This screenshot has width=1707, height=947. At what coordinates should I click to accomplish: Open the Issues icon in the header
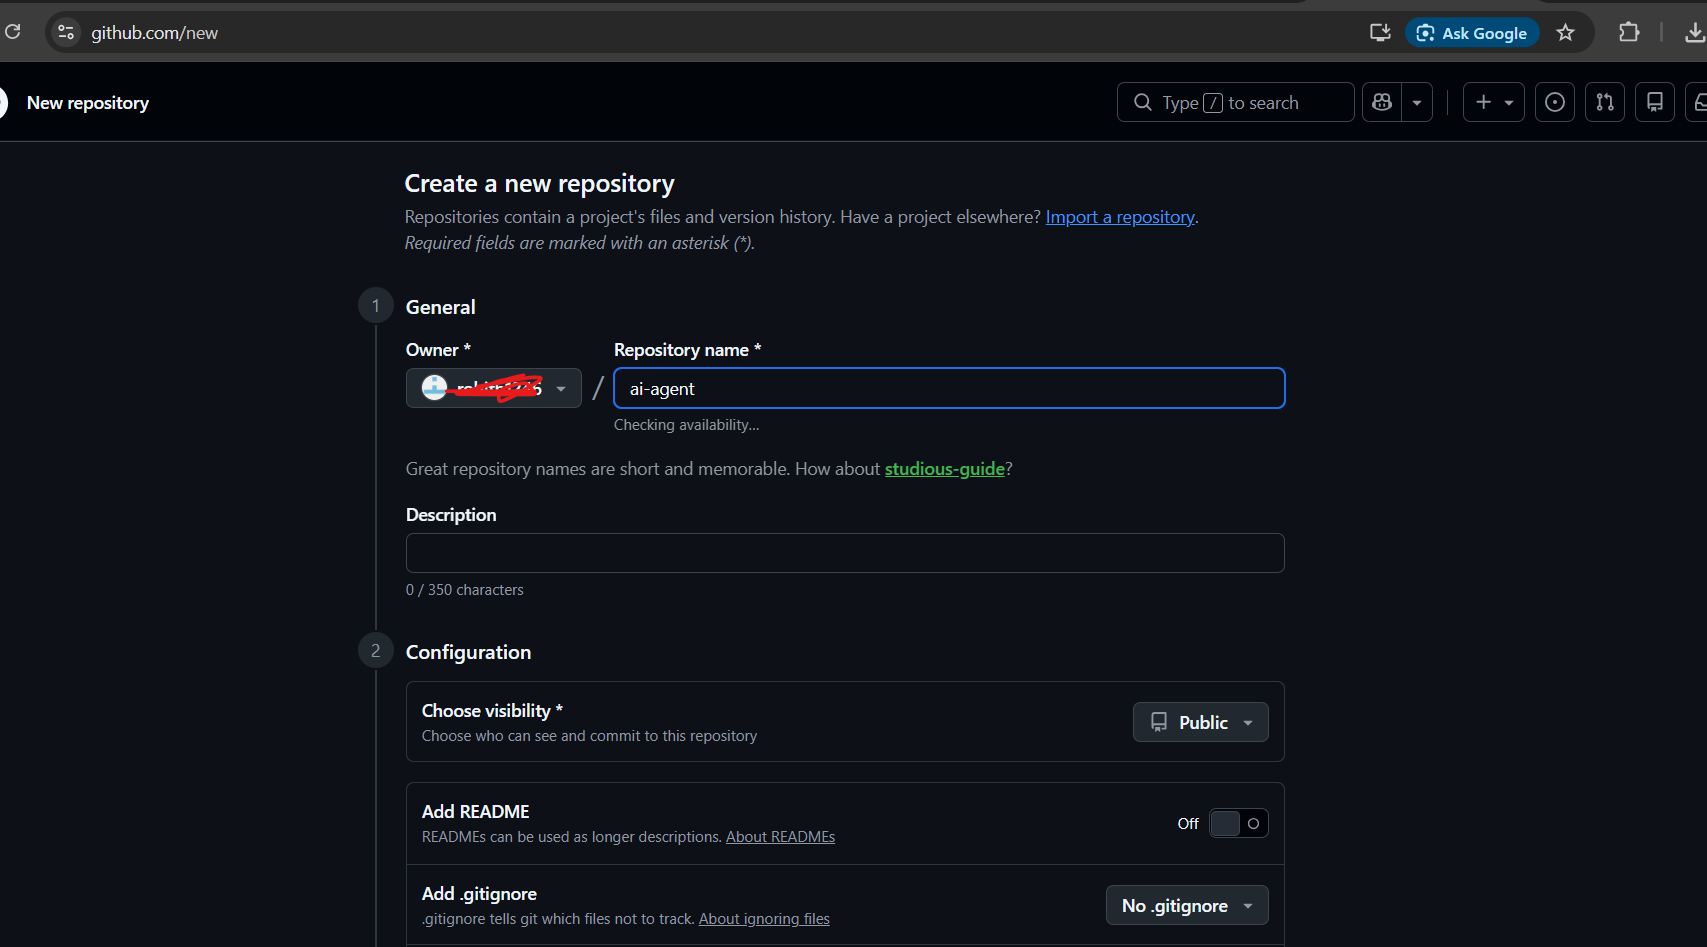1555,102
